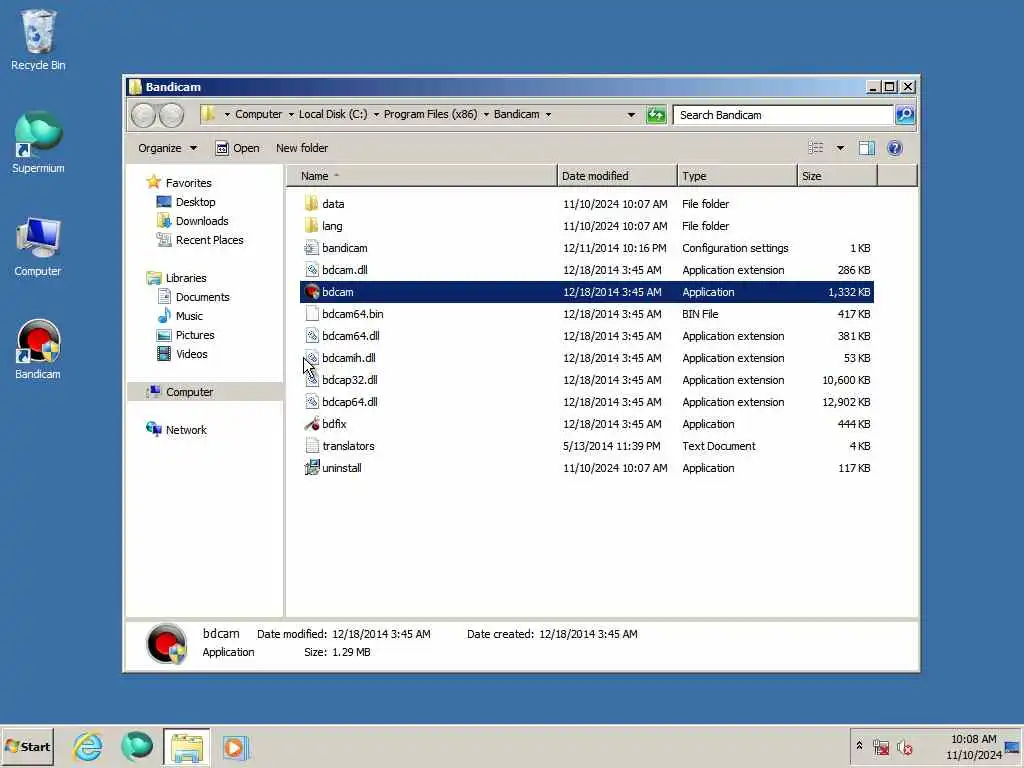The image size is (1024, 768).
Task: Select the bdcap32.dll file name
Action: tap(349, 380)
